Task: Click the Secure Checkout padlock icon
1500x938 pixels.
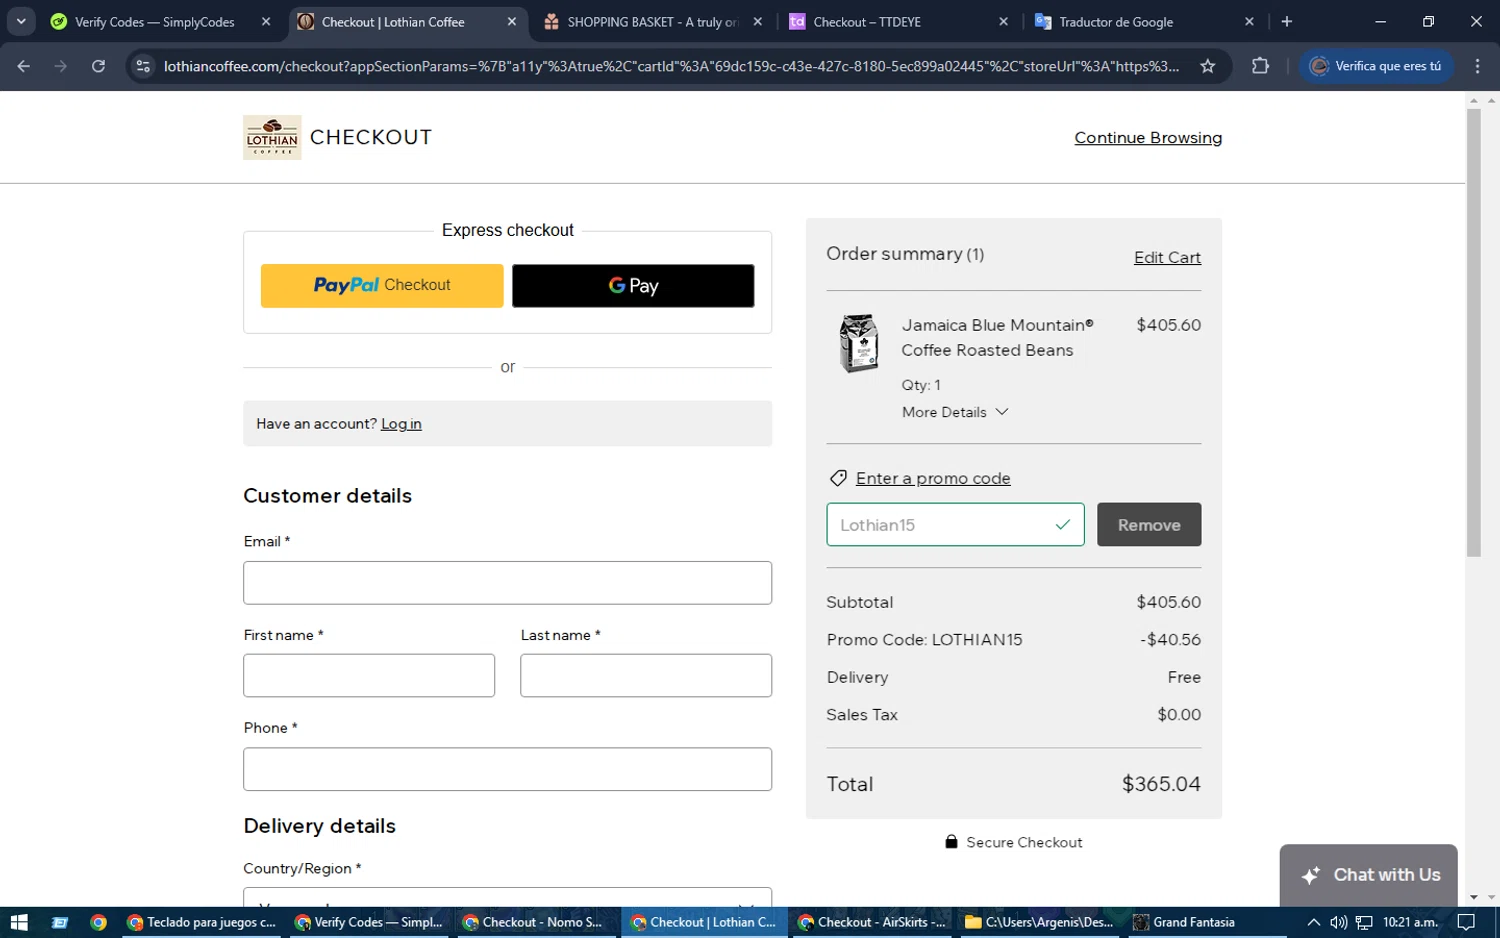Action: pyautogui.click(x=951, y=842)
